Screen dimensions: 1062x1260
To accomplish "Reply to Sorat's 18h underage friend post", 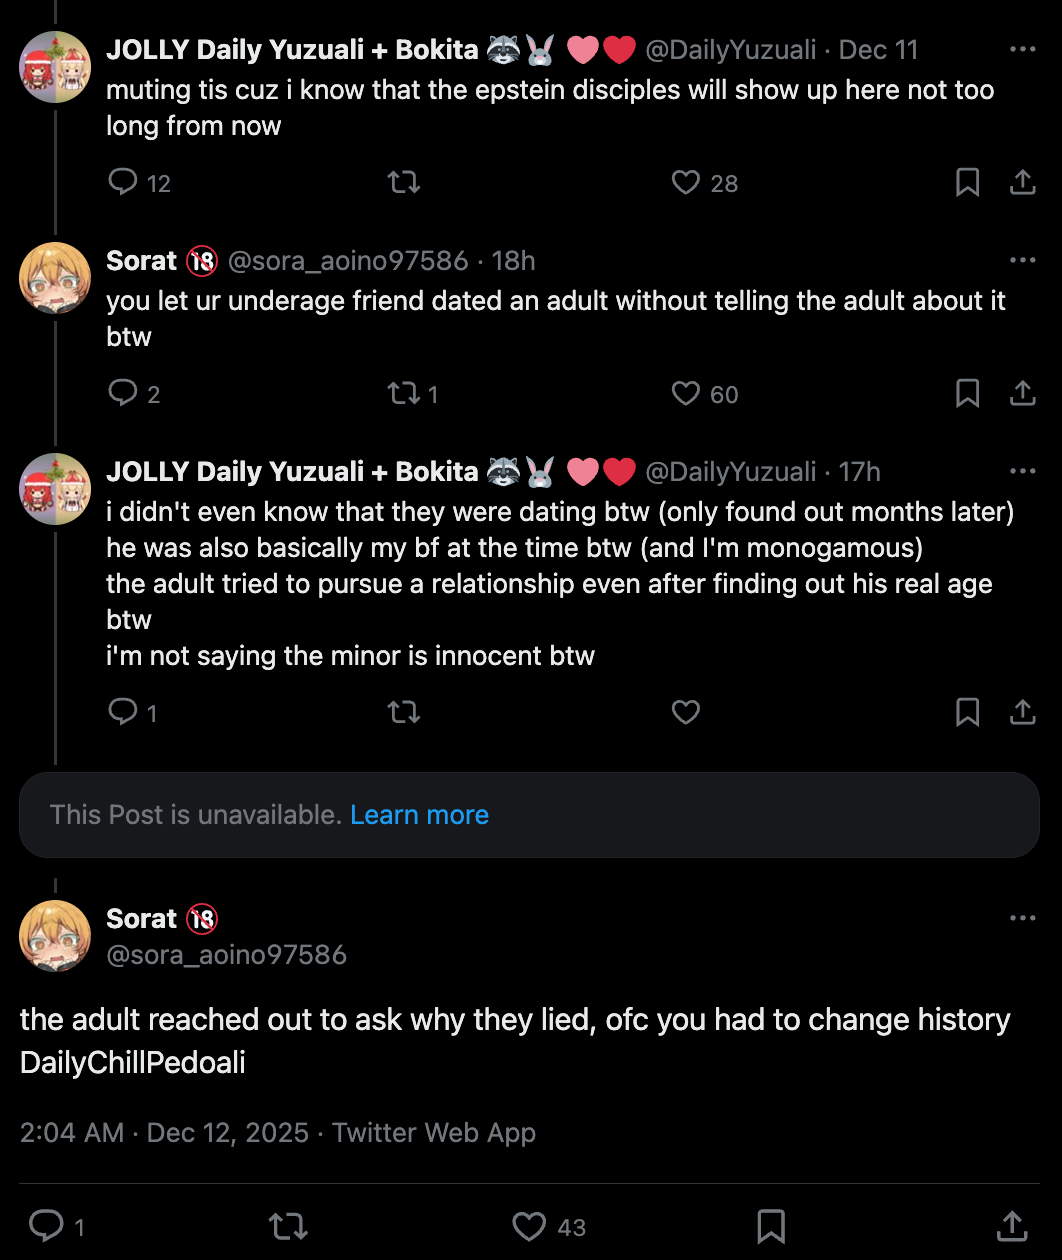I will point(123,393).
